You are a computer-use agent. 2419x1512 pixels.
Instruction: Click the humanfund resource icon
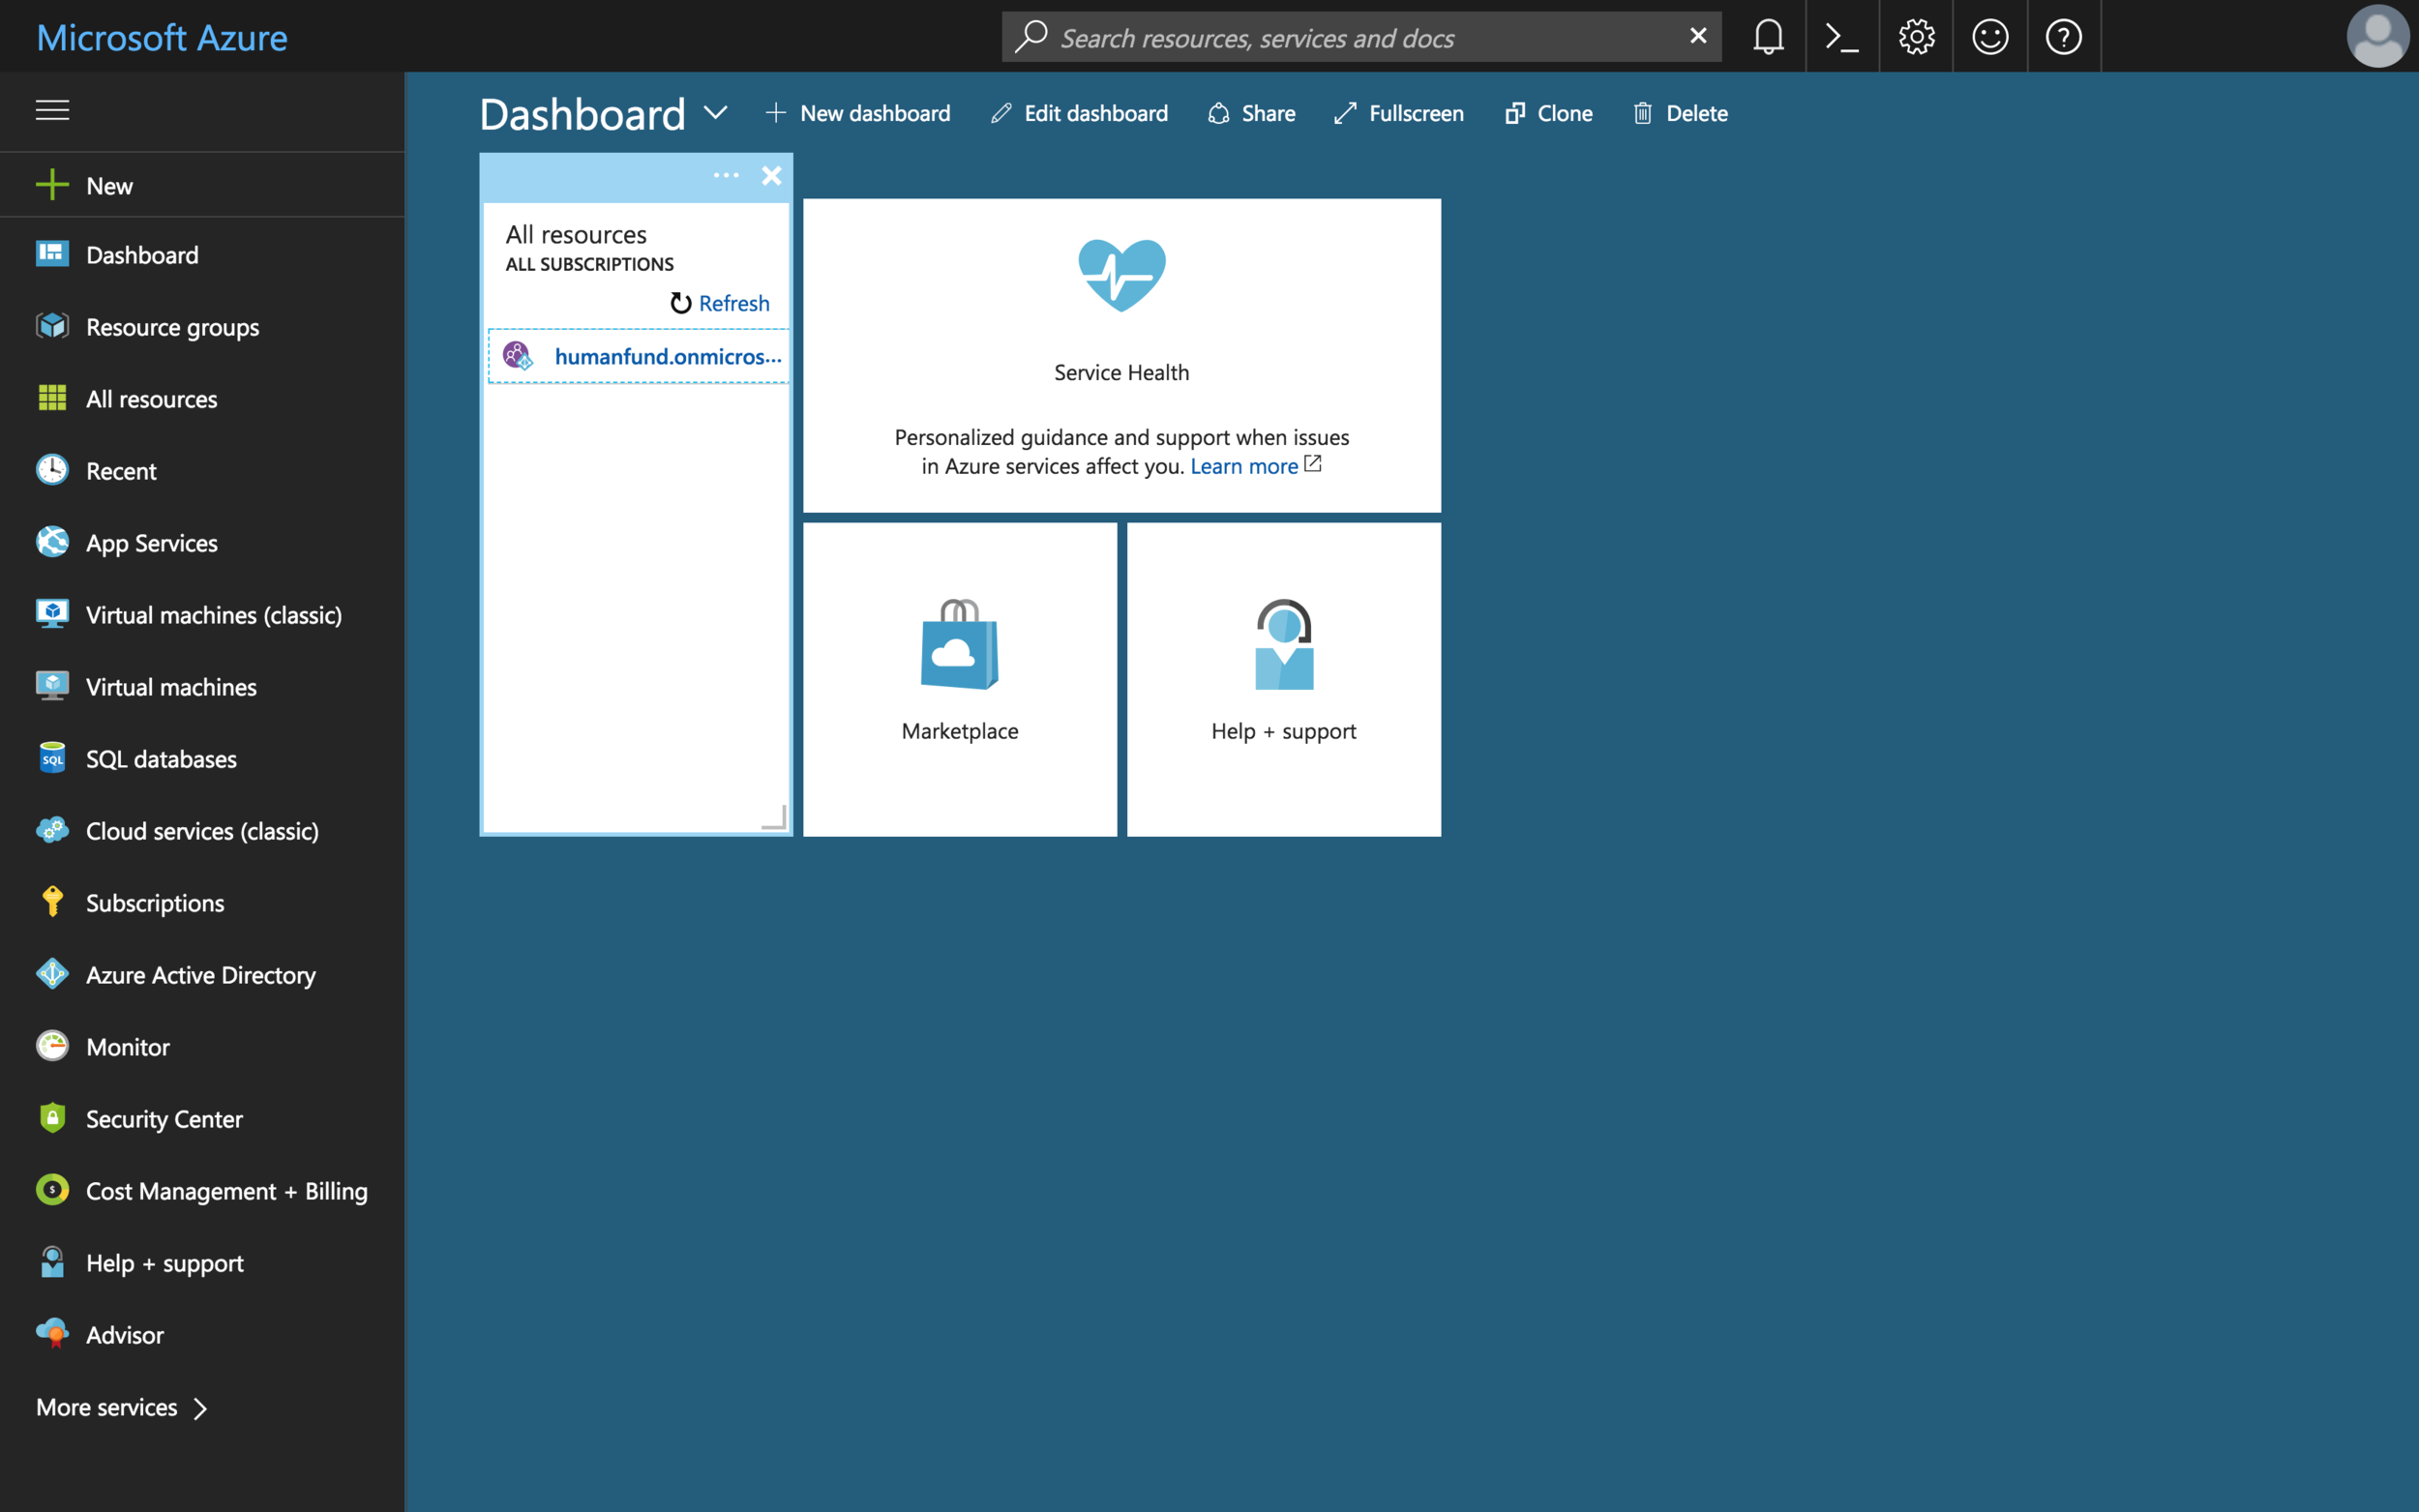pos(517,355)
